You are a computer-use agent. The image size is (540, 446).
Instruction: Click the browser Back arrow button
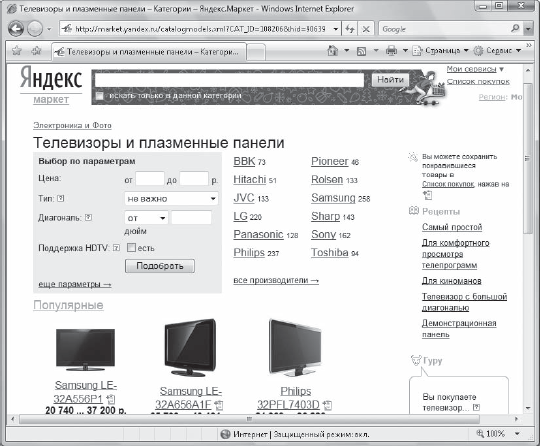pyautogui.click(x=16, y=29)
